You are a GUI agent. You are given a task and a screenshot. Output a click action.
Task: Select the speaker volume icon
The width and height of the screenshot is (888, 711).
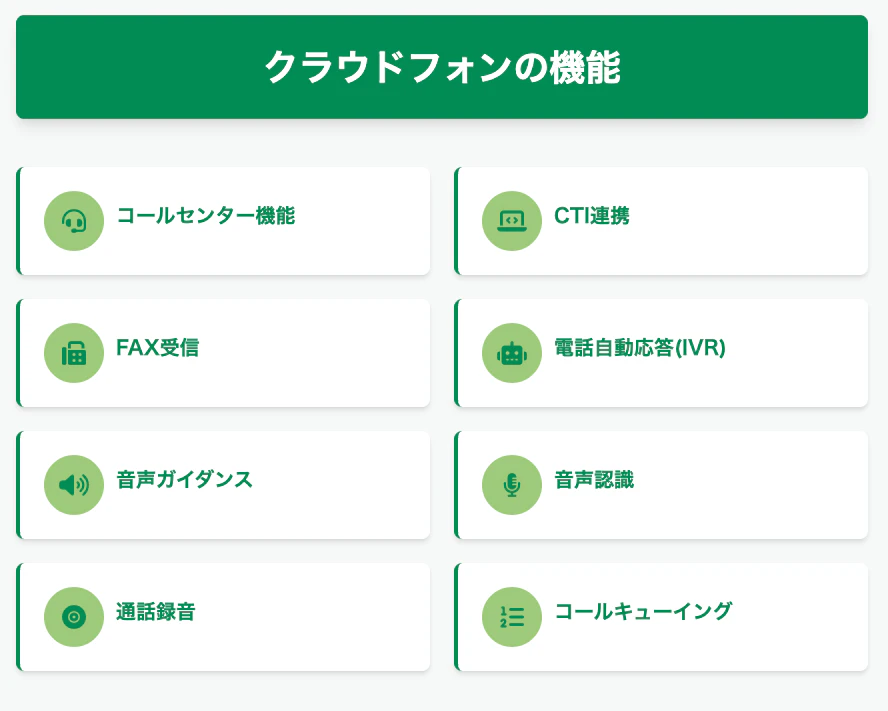coord(74,485)
